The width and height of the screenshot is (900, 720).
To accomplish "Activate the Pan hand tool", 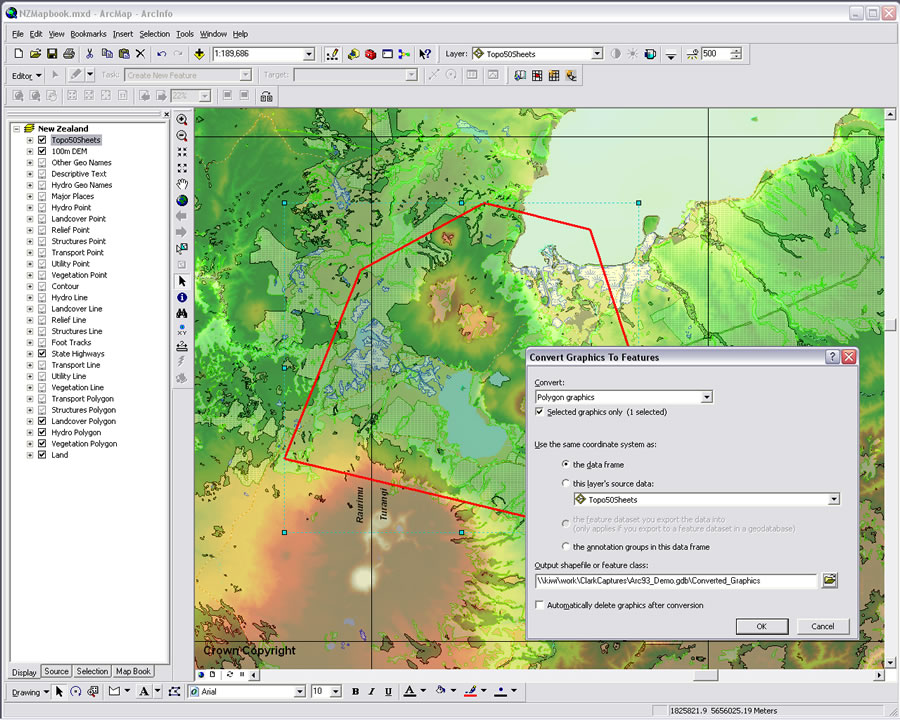I will 182,182.
